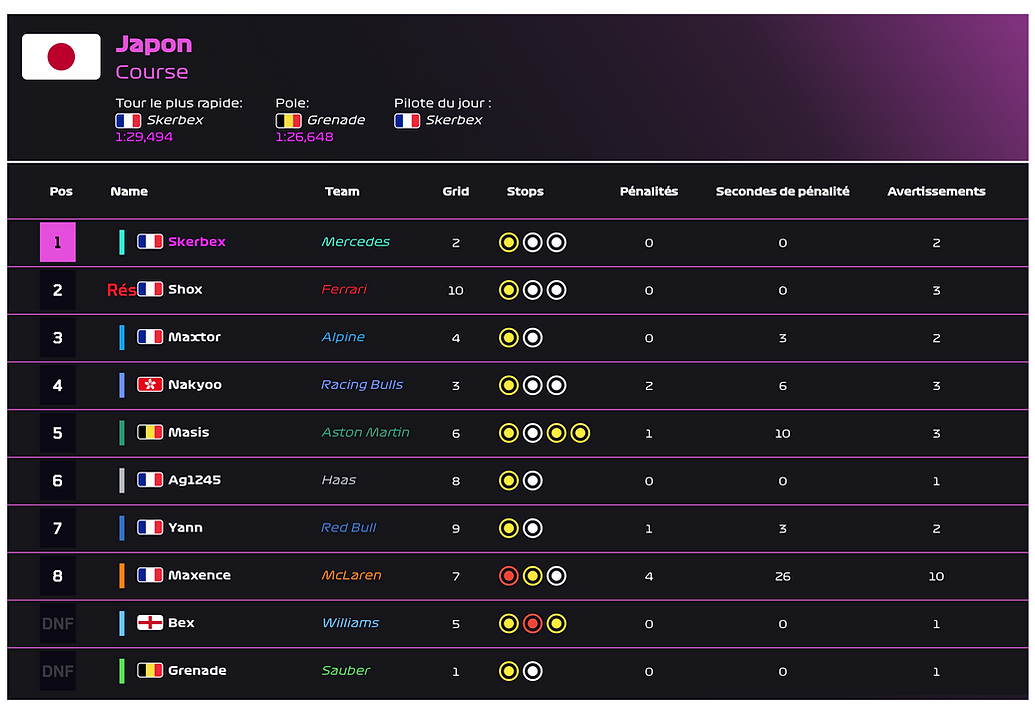Screen dimensions: 1035x708
Task: Click the pink position 1 badge
Action: (57, 242)
